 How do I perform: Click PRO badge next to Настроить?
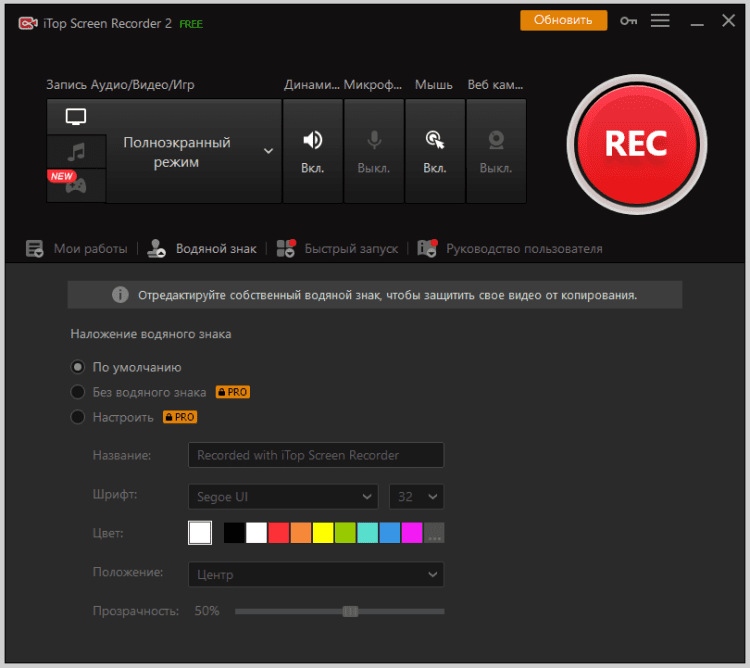(180, 417)
